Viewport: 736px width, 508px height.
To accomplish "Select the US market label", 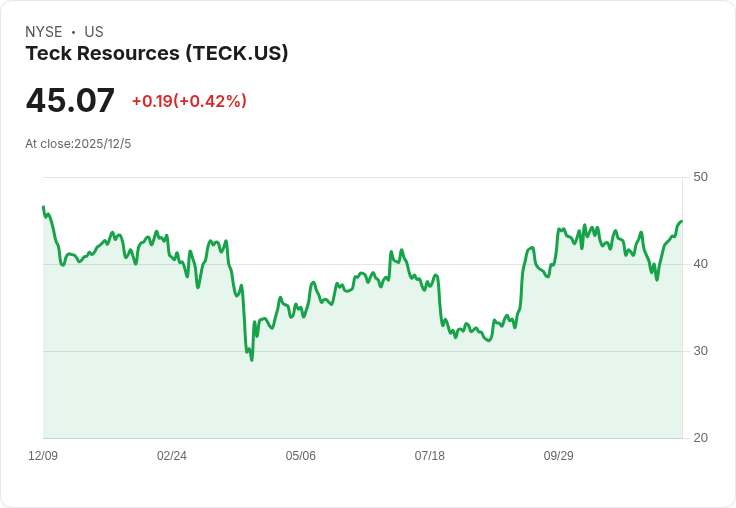I will click(94, 32).
